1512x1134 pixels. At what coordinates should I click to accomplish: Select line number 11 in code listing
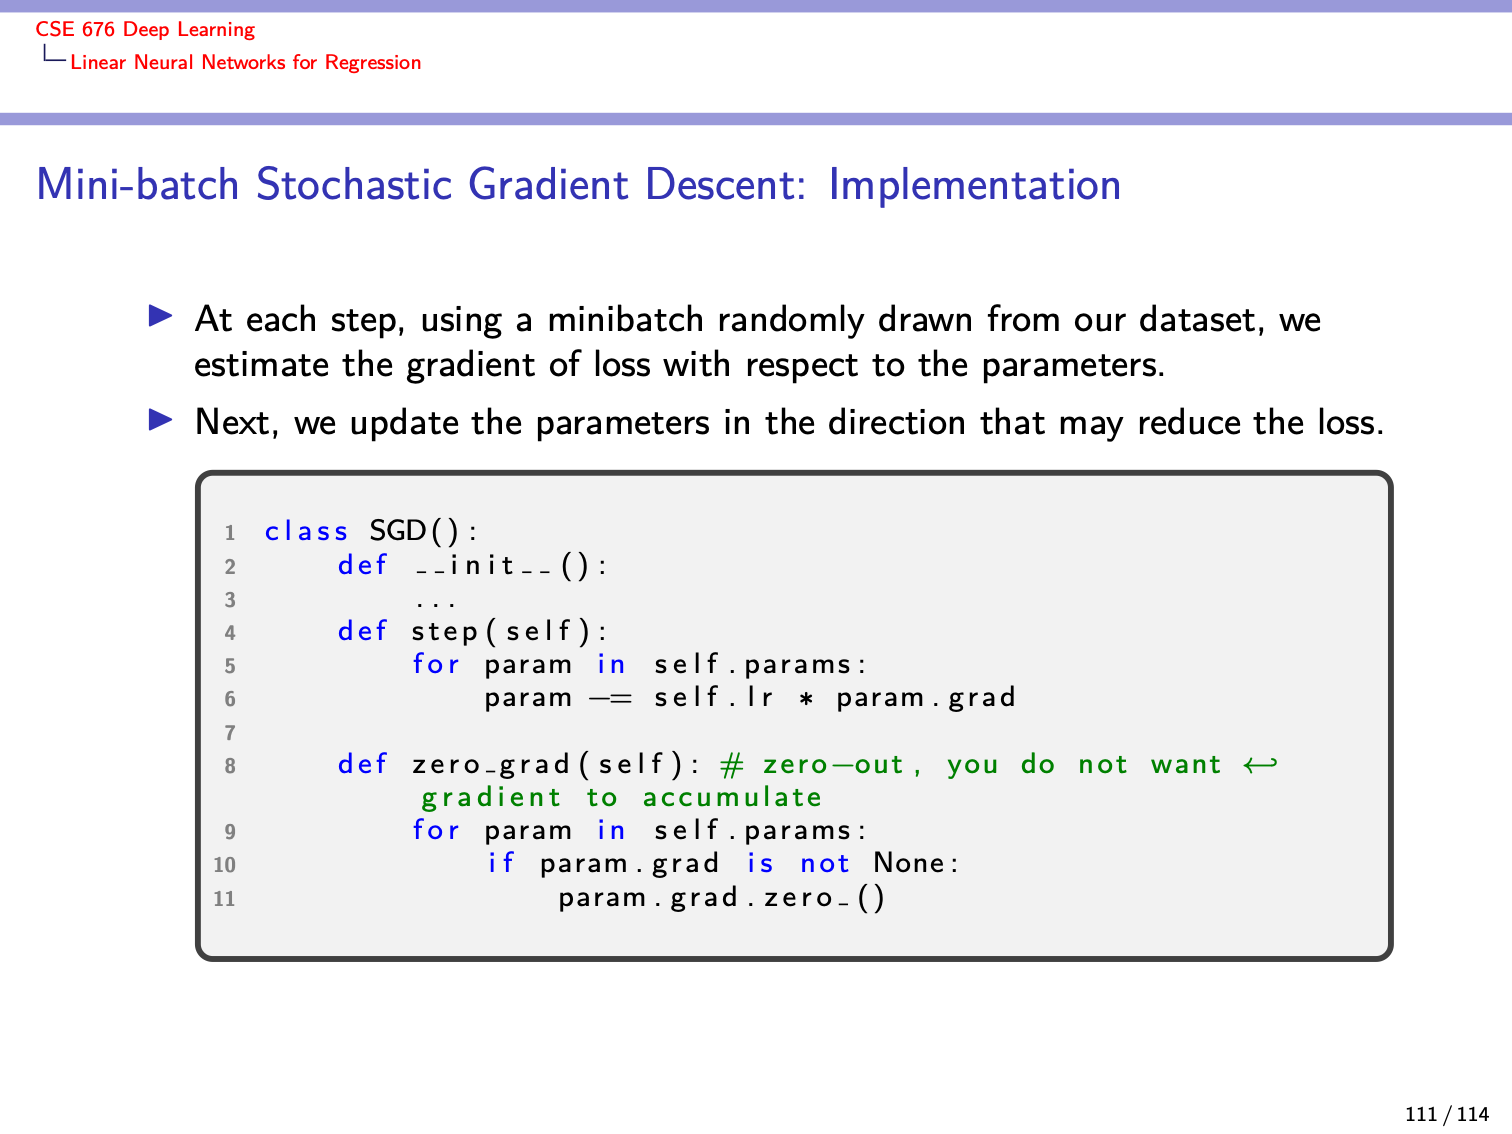point(225,899)
